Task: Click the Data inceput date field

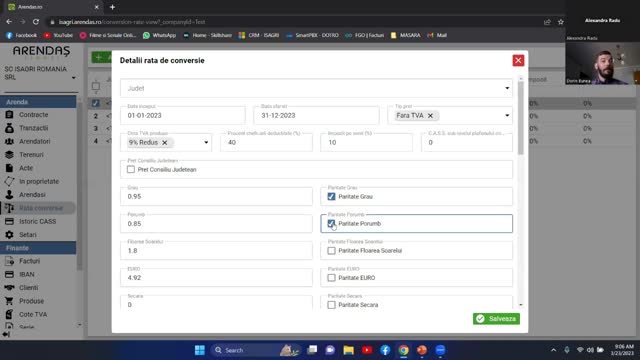Action: pyautogui.click(x=183, y=116)
